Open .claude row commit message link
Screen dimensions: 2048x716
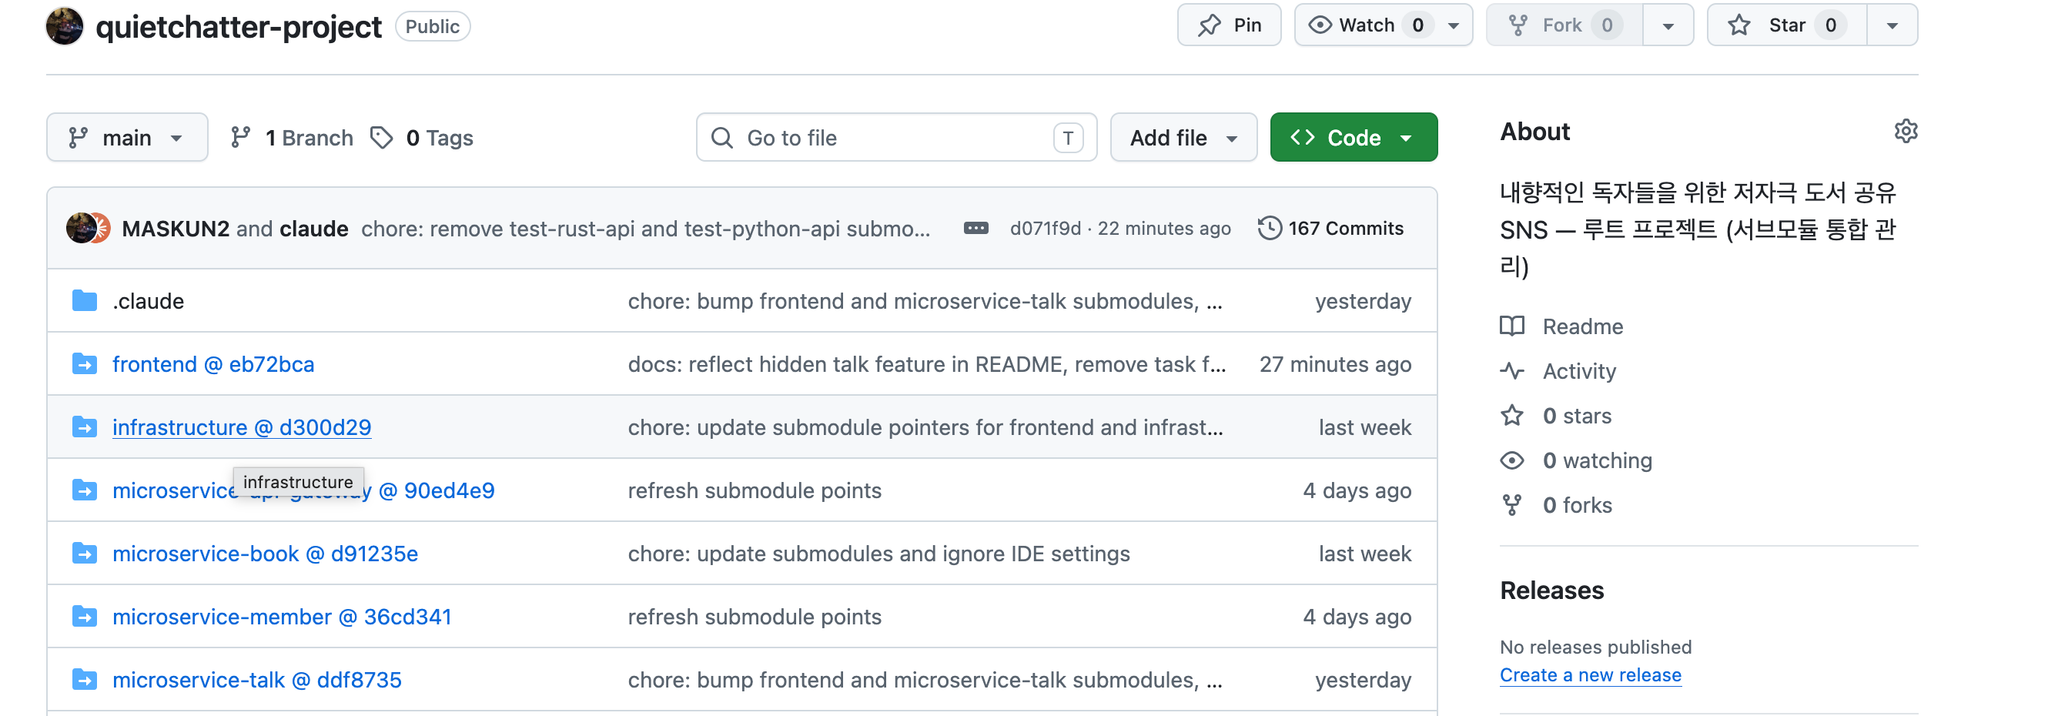pos(925,301)
